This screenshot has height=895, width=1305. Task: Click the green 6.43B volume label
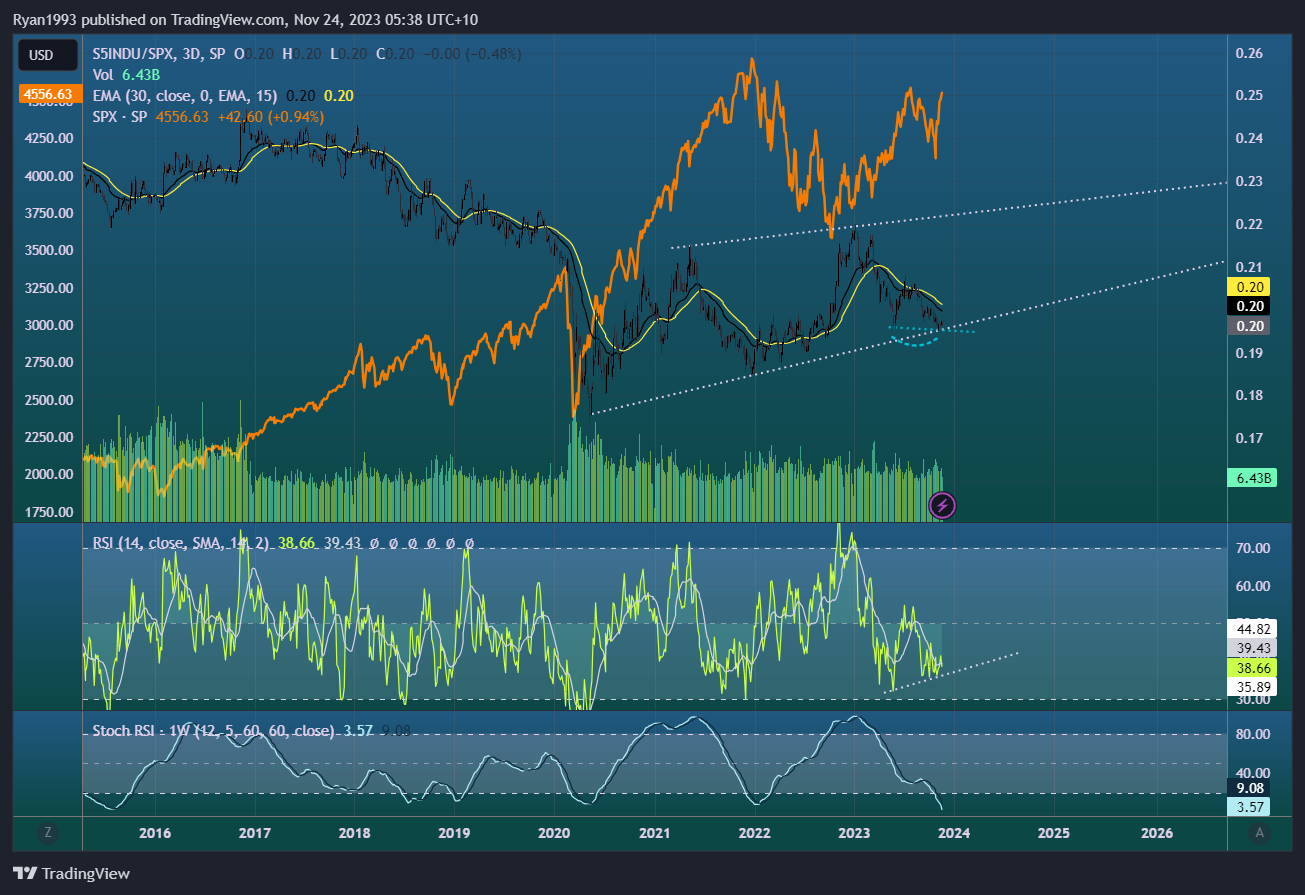(x=1253, y=479)
